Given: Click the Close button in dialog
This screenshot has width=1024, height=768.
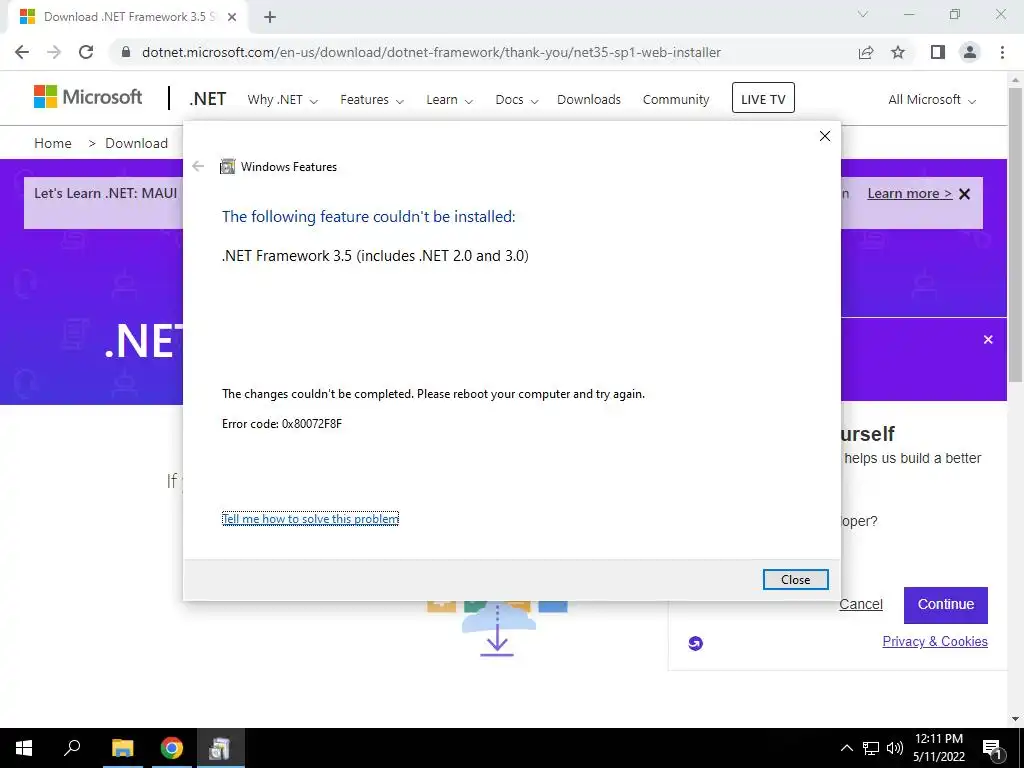Looking at the screenshot, I should coord(795,579).
